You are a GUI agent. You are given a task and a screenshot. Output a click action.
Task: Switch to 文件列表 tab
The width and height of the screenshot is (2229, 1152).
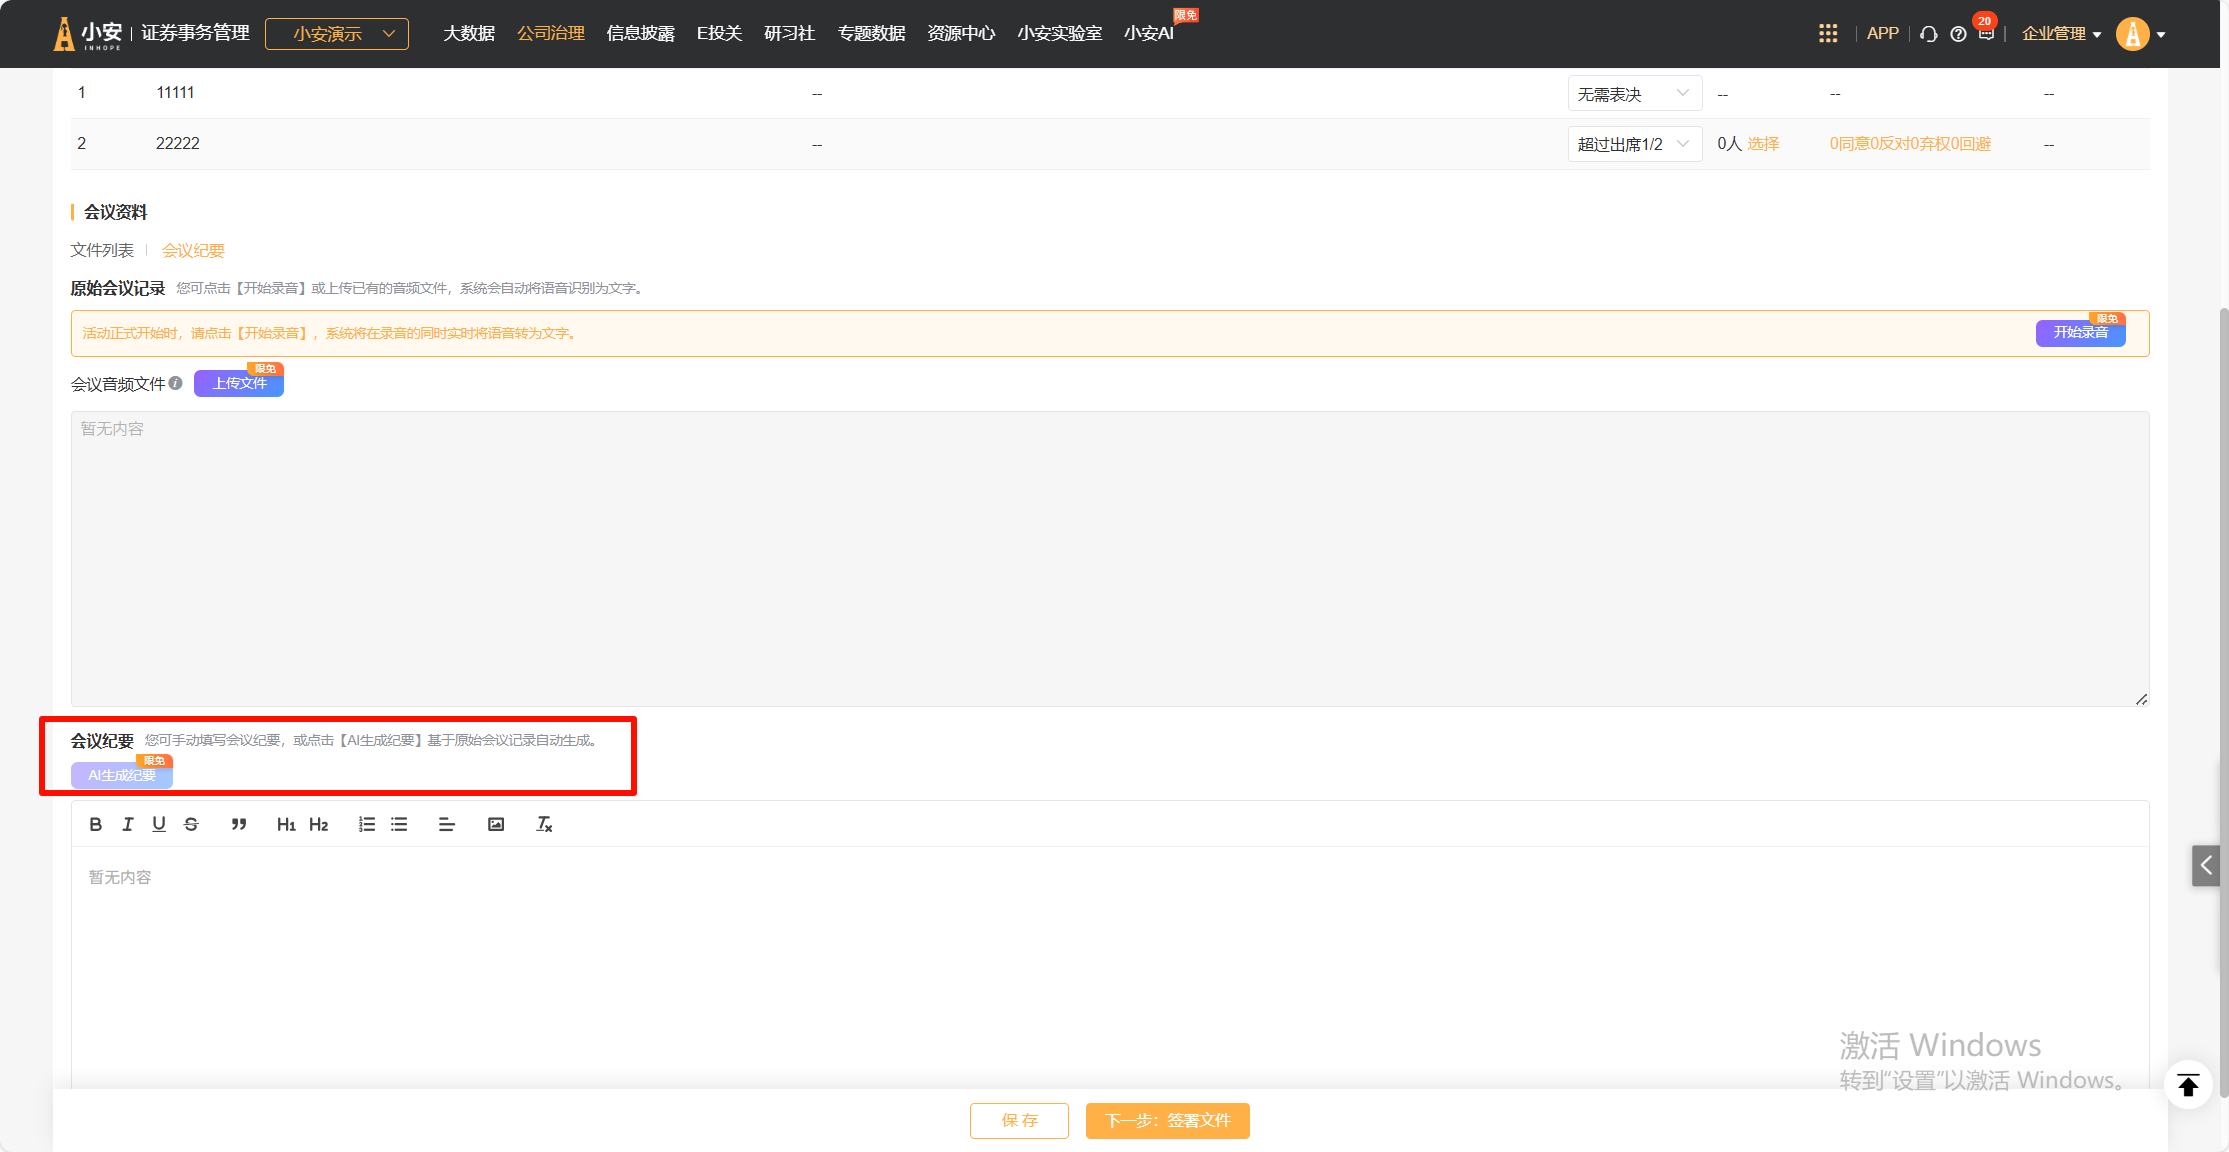[102, 250]
